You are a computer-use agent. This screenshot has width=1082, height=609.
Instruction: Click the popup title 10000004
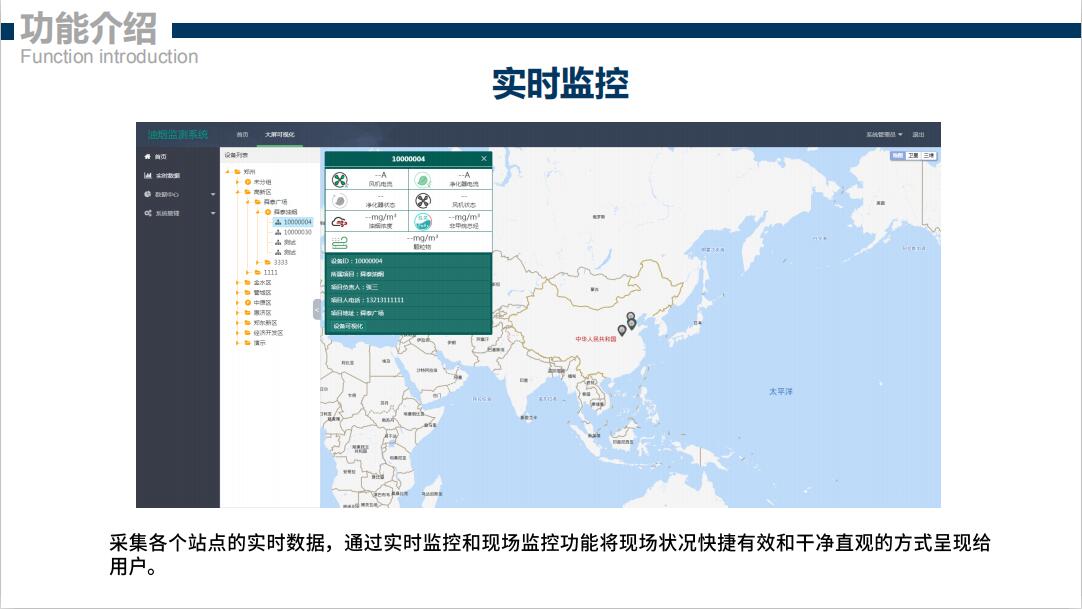[x=409, y=159]
